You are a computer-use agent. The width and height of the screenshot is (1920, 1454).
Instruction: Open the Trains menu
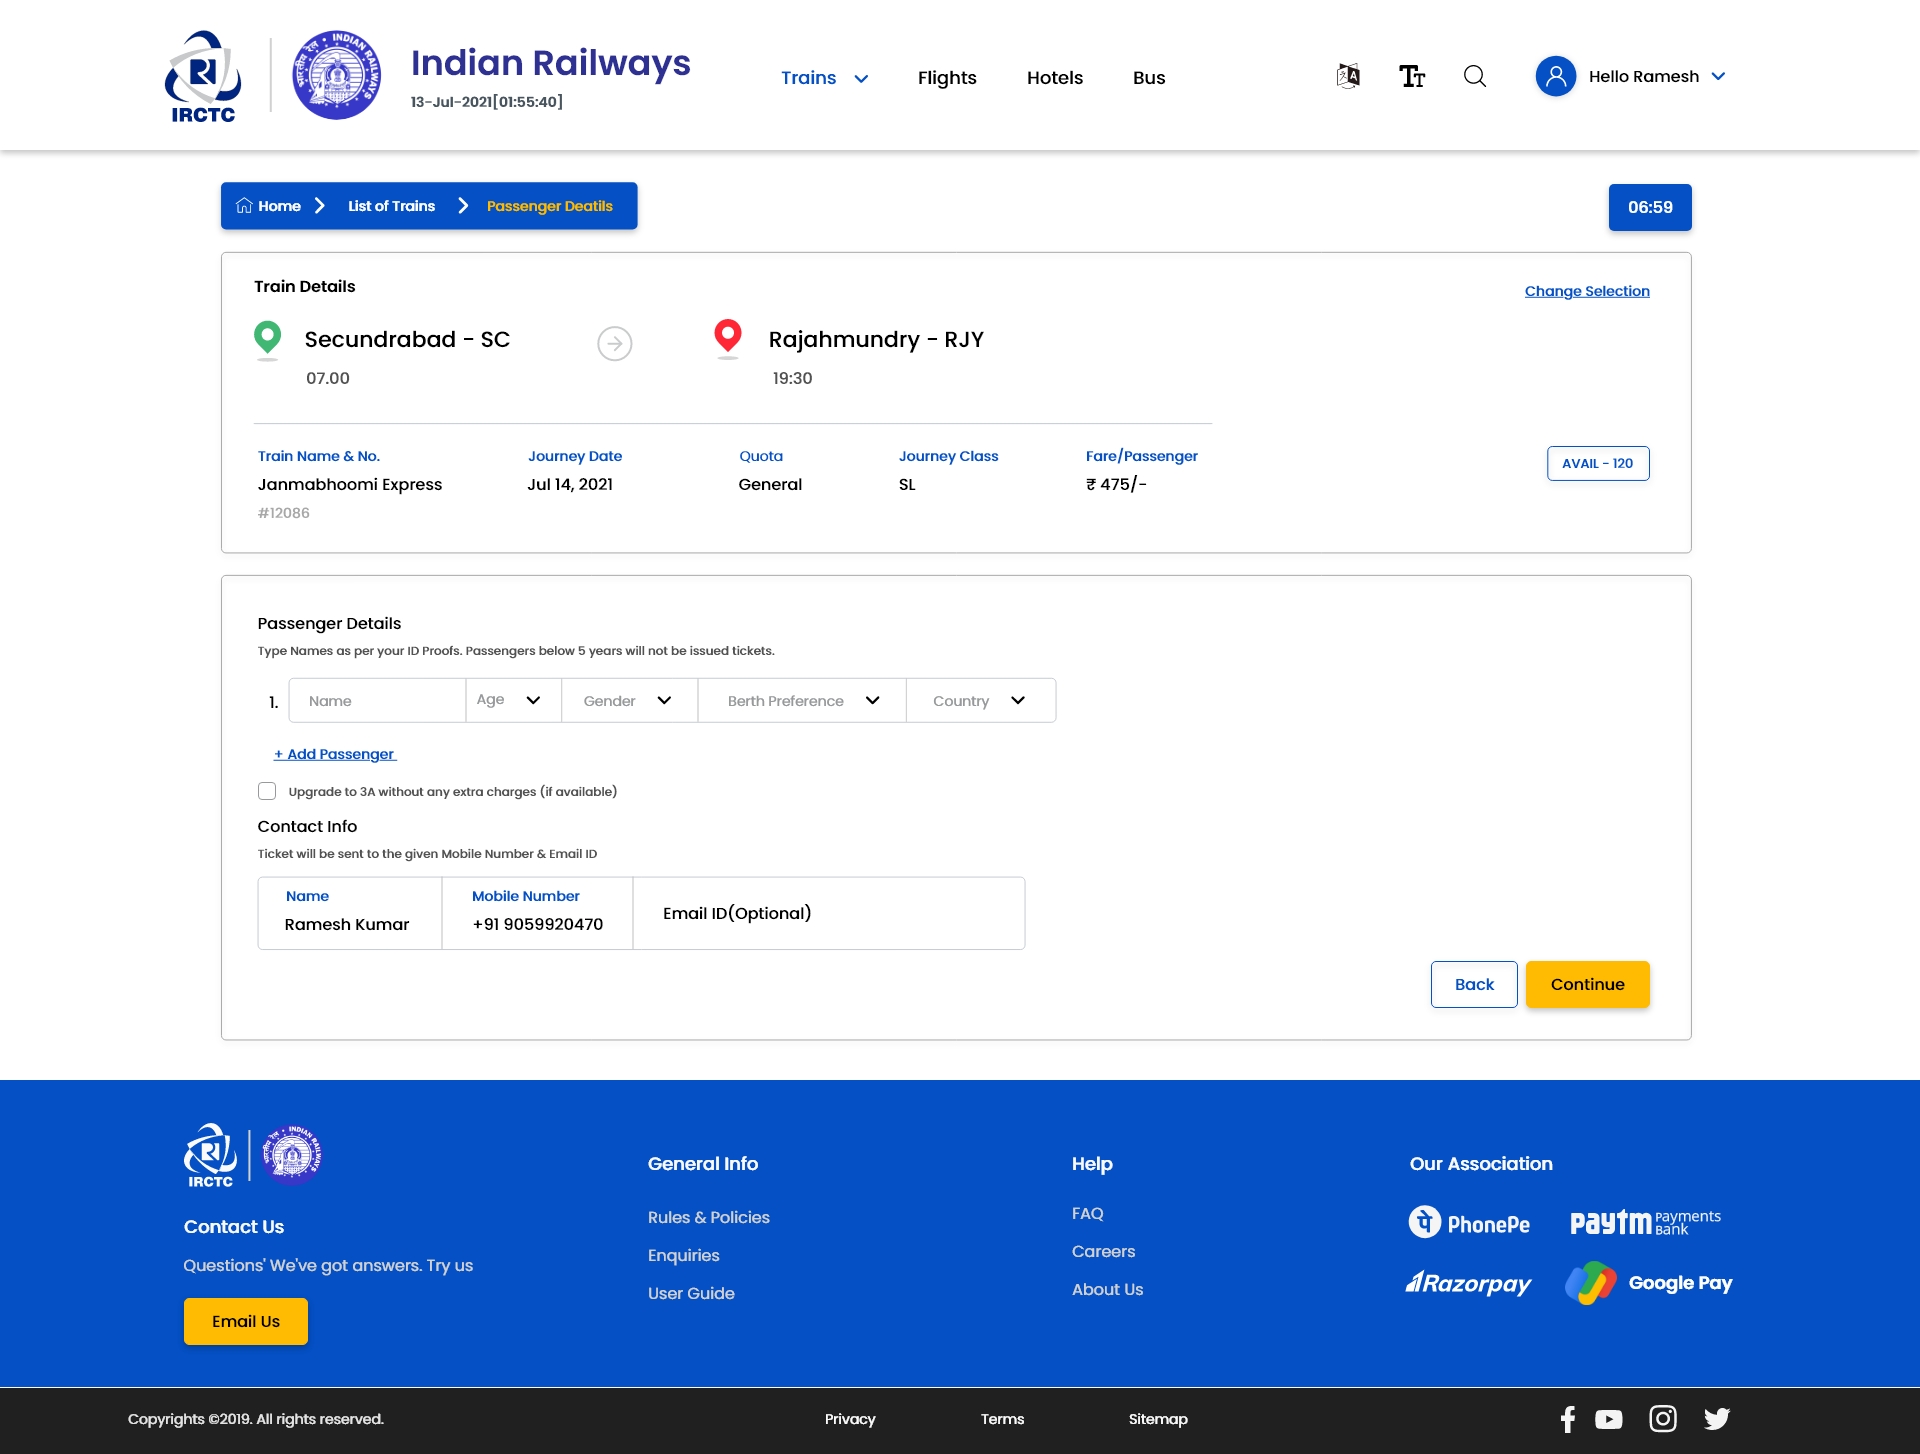[824, 78]
